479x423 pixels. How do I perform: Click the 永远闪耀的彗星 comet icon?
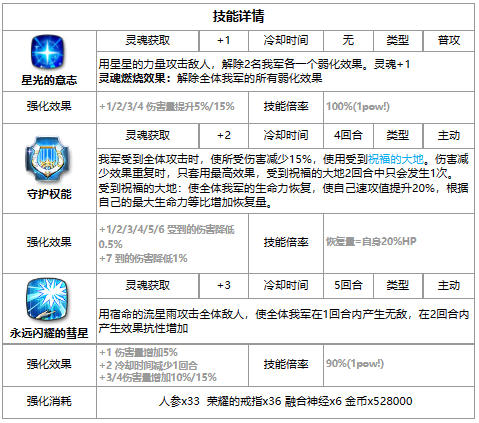coord(49,299)
